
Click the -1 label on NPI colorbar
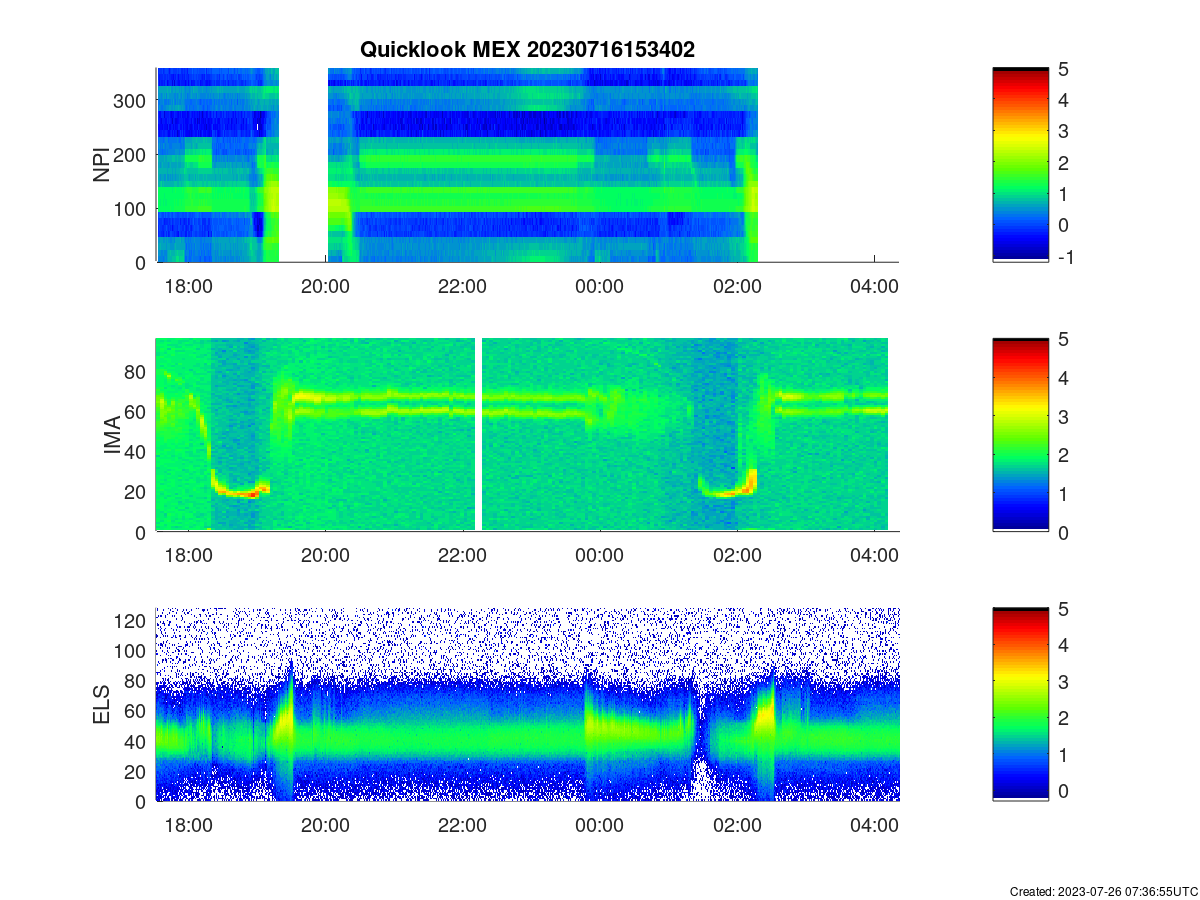[1069, 257]
